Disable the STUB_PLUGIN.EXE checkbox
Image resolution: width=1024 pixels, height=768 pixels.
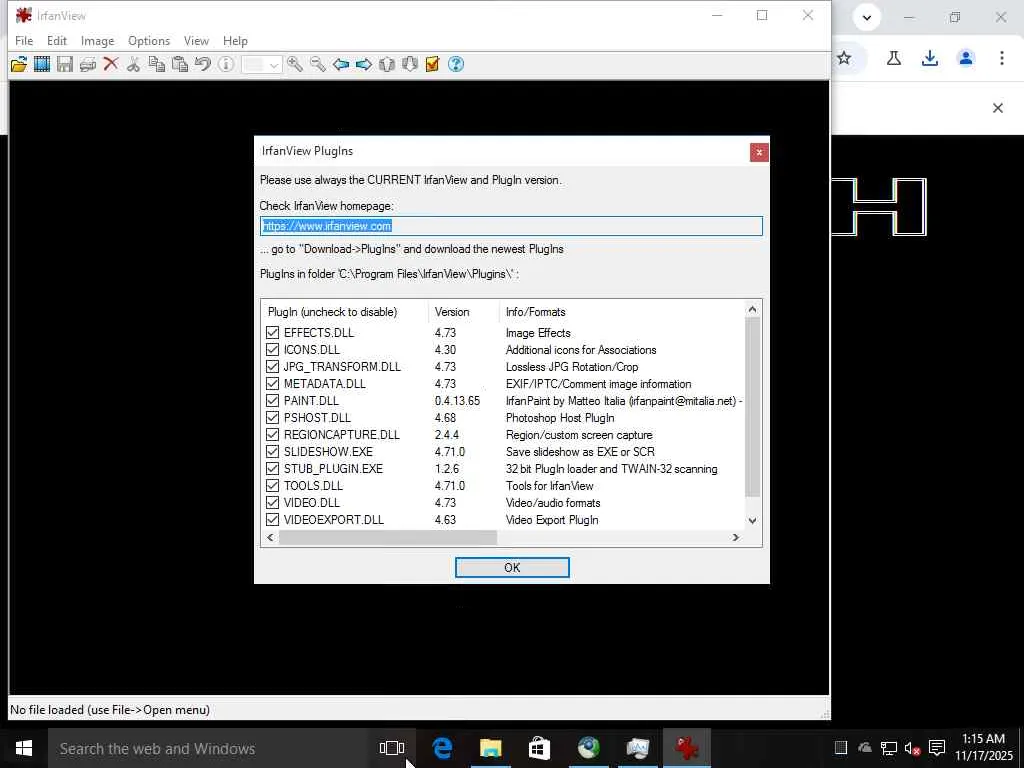pos(272,468)
